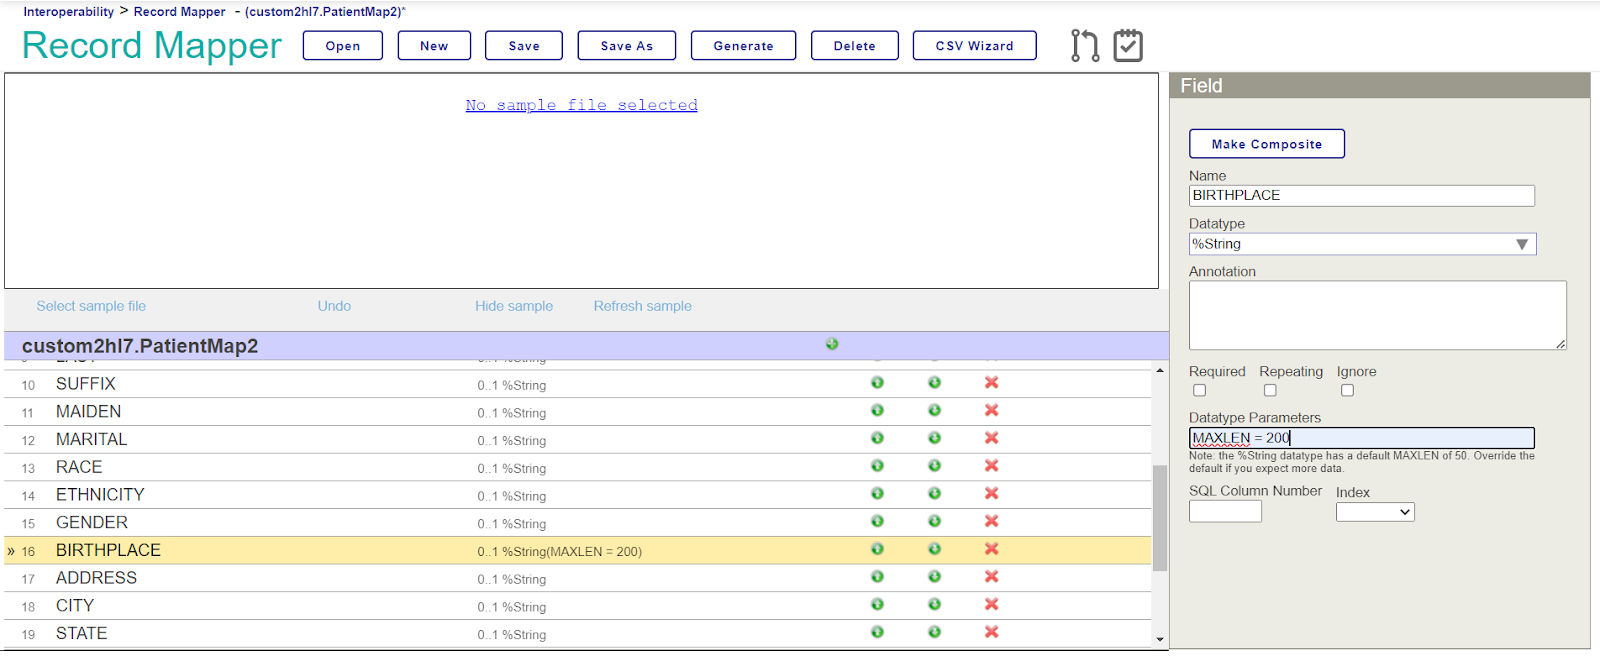Delete the CITY field
Screen dimensions: 1600x656
click(991, 604)
